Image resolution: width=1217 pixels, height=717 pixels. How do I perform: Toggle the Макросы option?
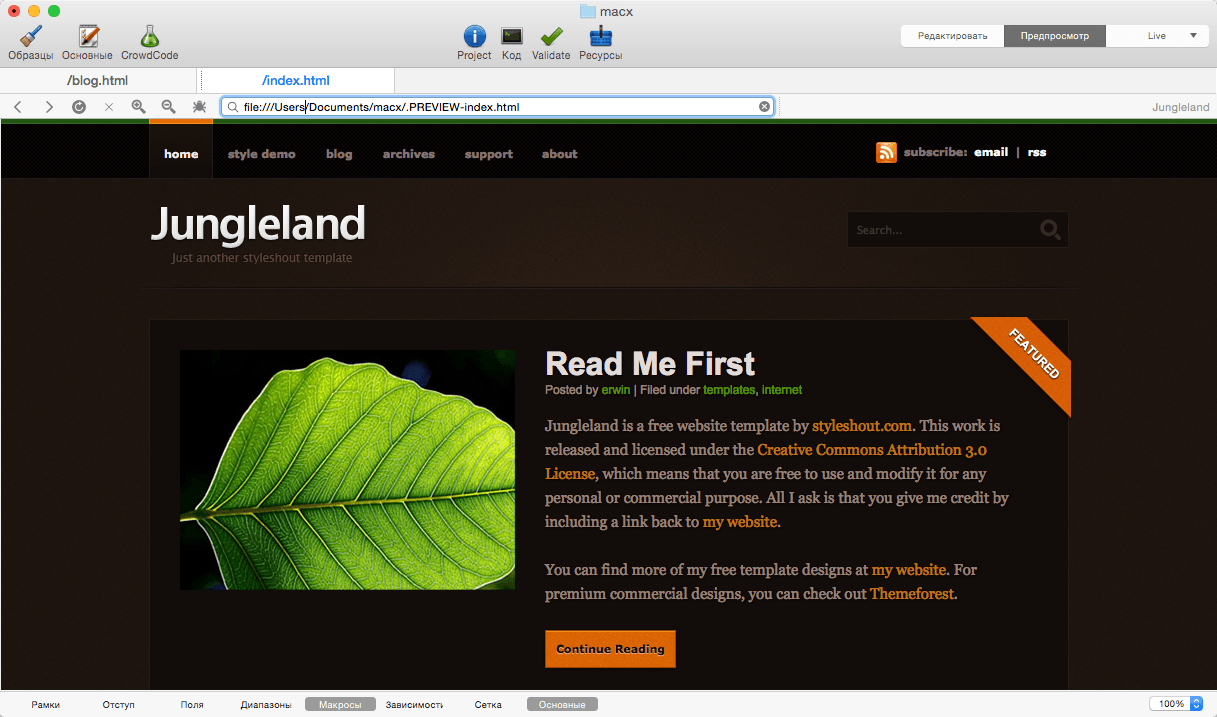340,705
